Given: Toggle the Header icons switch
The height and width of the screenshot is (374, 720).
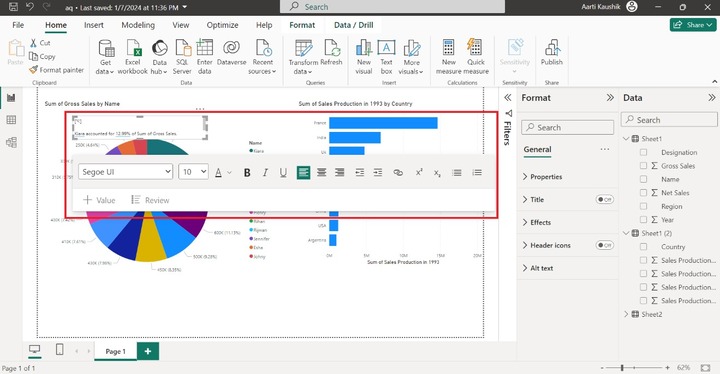Looking at the screenshot, I should pos(604,245).
